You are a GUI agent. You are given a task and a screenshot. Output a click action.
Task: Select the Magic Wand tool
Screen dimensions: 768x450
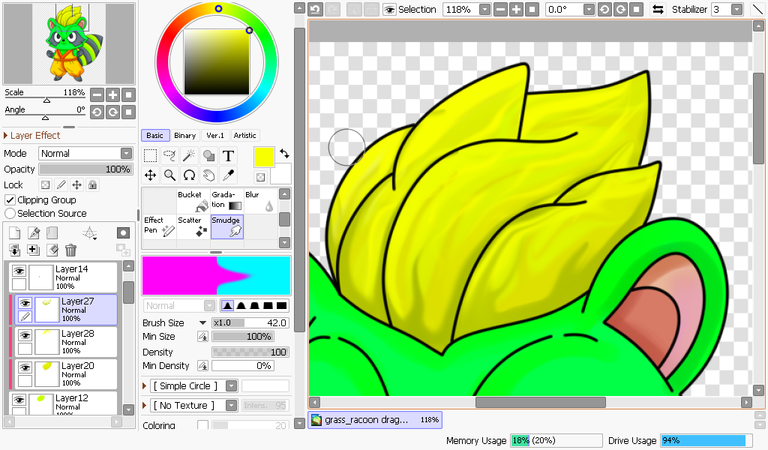click(189, 156)
